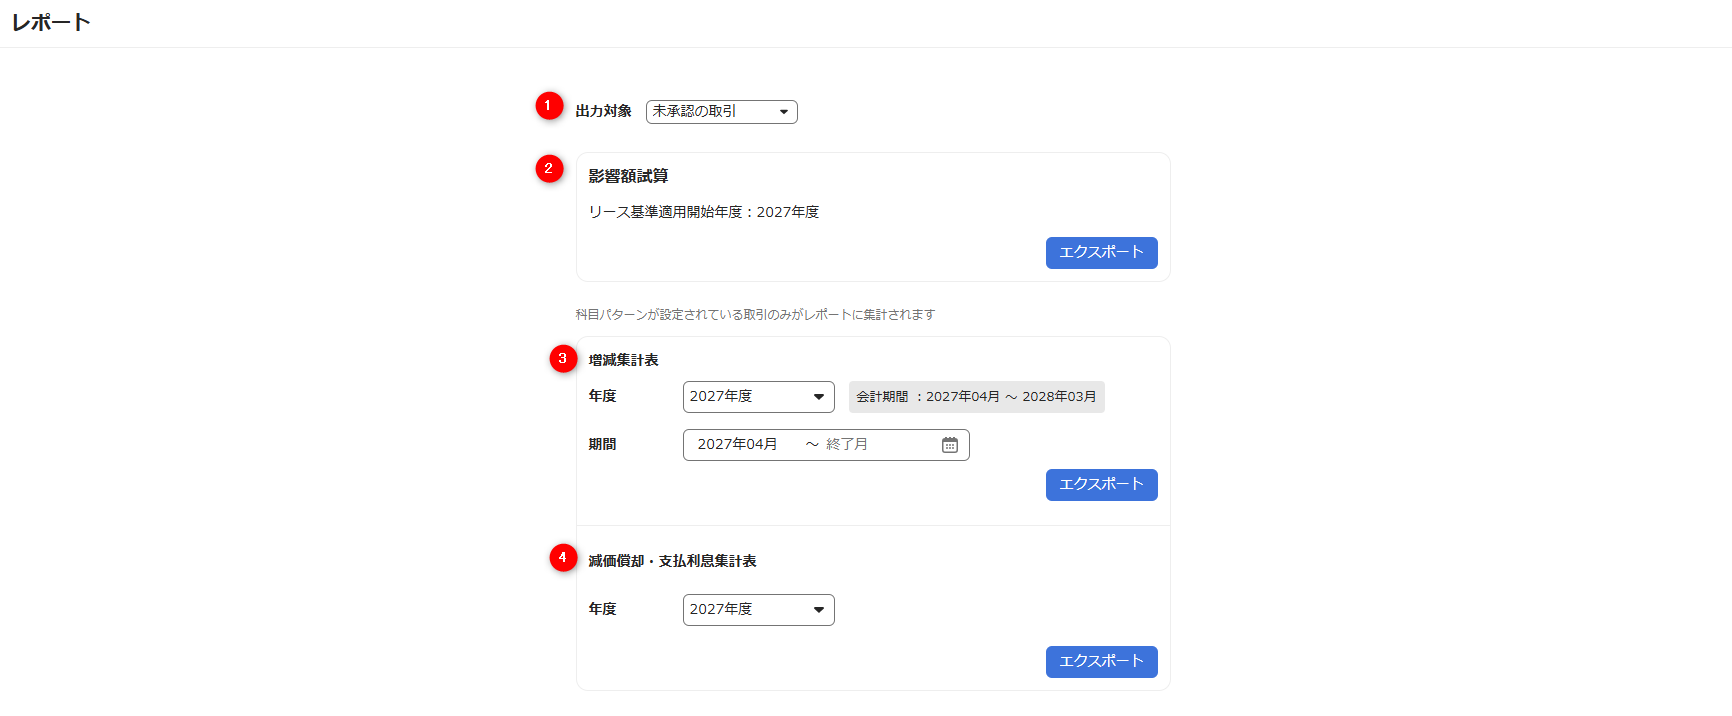Click the レポート page title
The width and height of the screenshot is (1732, 716).
[51, 23]
